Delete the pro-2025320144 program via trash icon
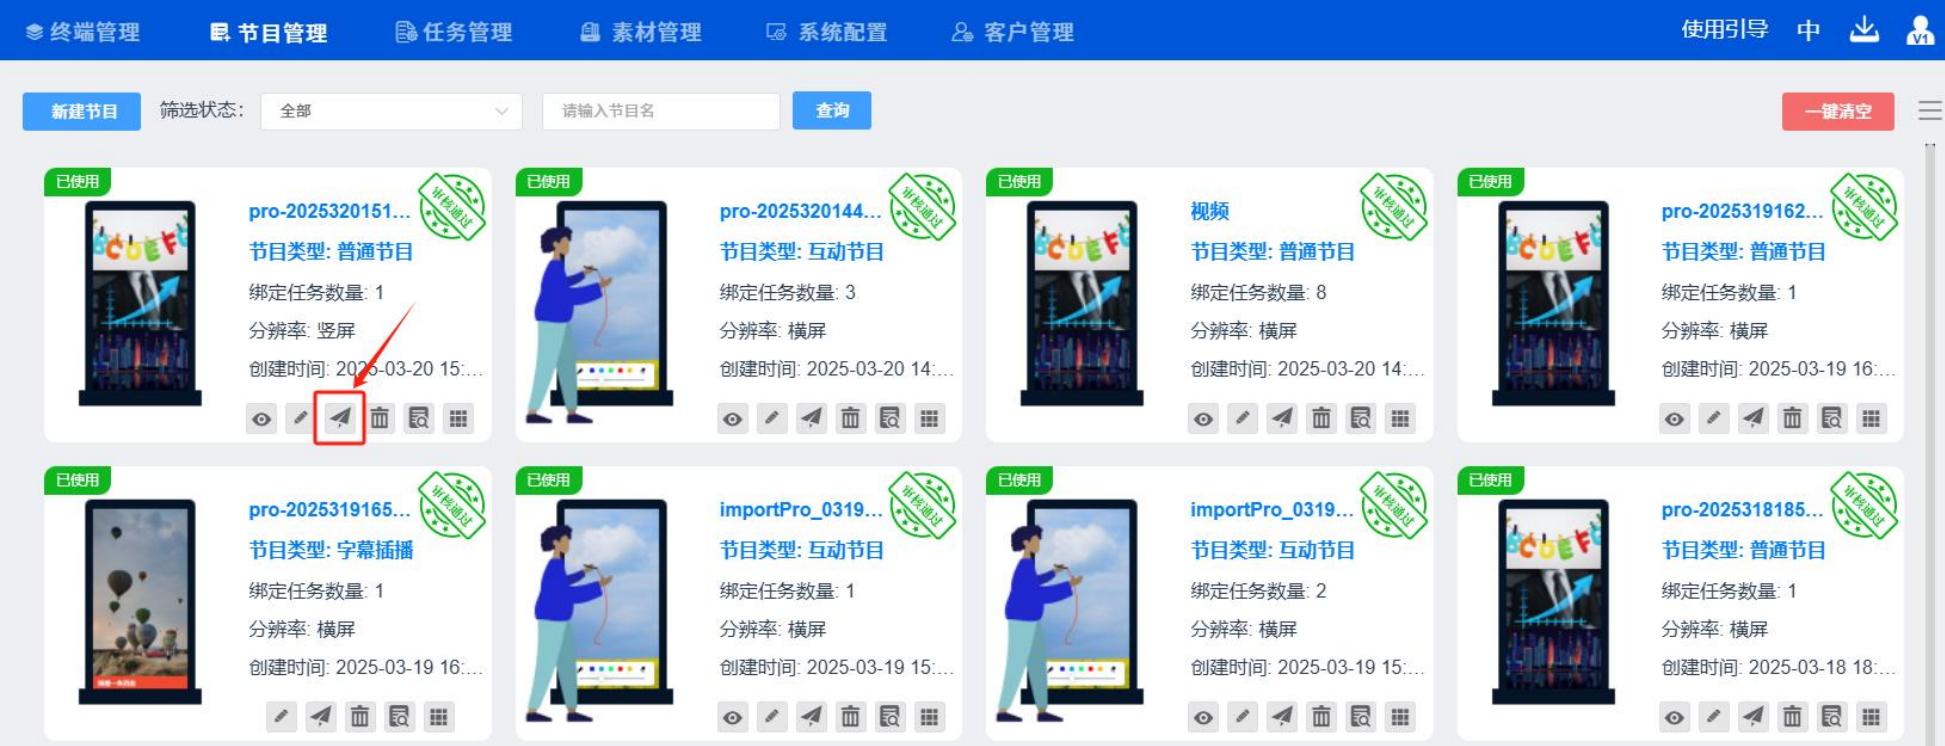Screen dimensions: 1945x746 pyautogui.click(x=850, y=418)
